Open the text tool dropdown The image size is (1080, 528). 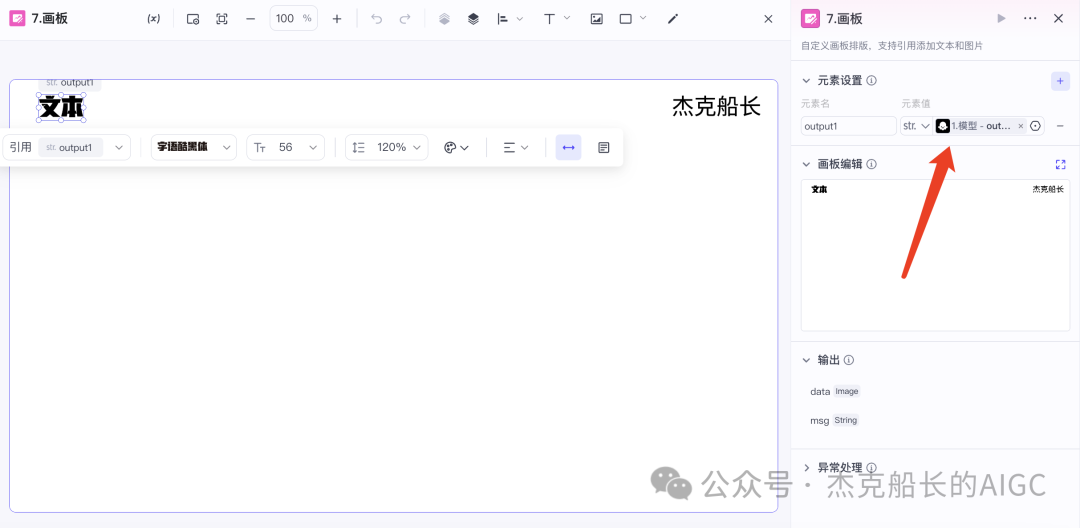[557, 19]
